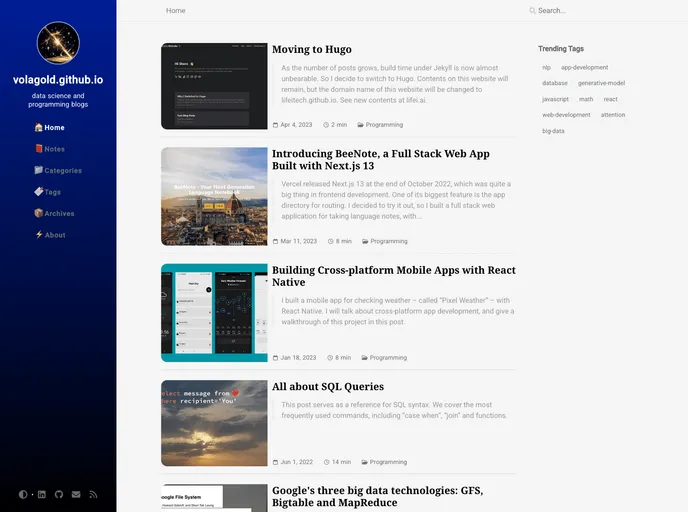This screenshot has height=512, width=688.
Task: Click the search magnifier icon
Action: tap(532, 11)
